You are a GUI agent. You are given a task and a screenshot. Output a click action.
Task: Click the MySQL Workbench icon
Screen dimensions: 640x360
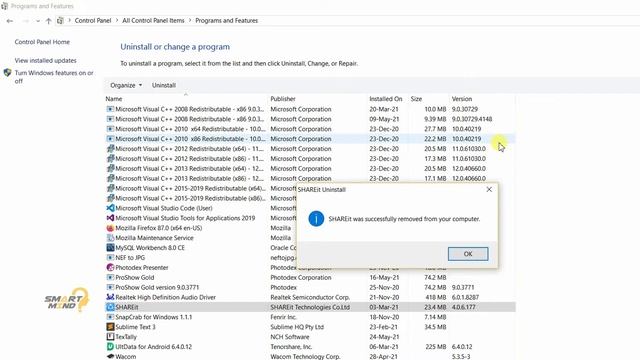coord(110,247)
